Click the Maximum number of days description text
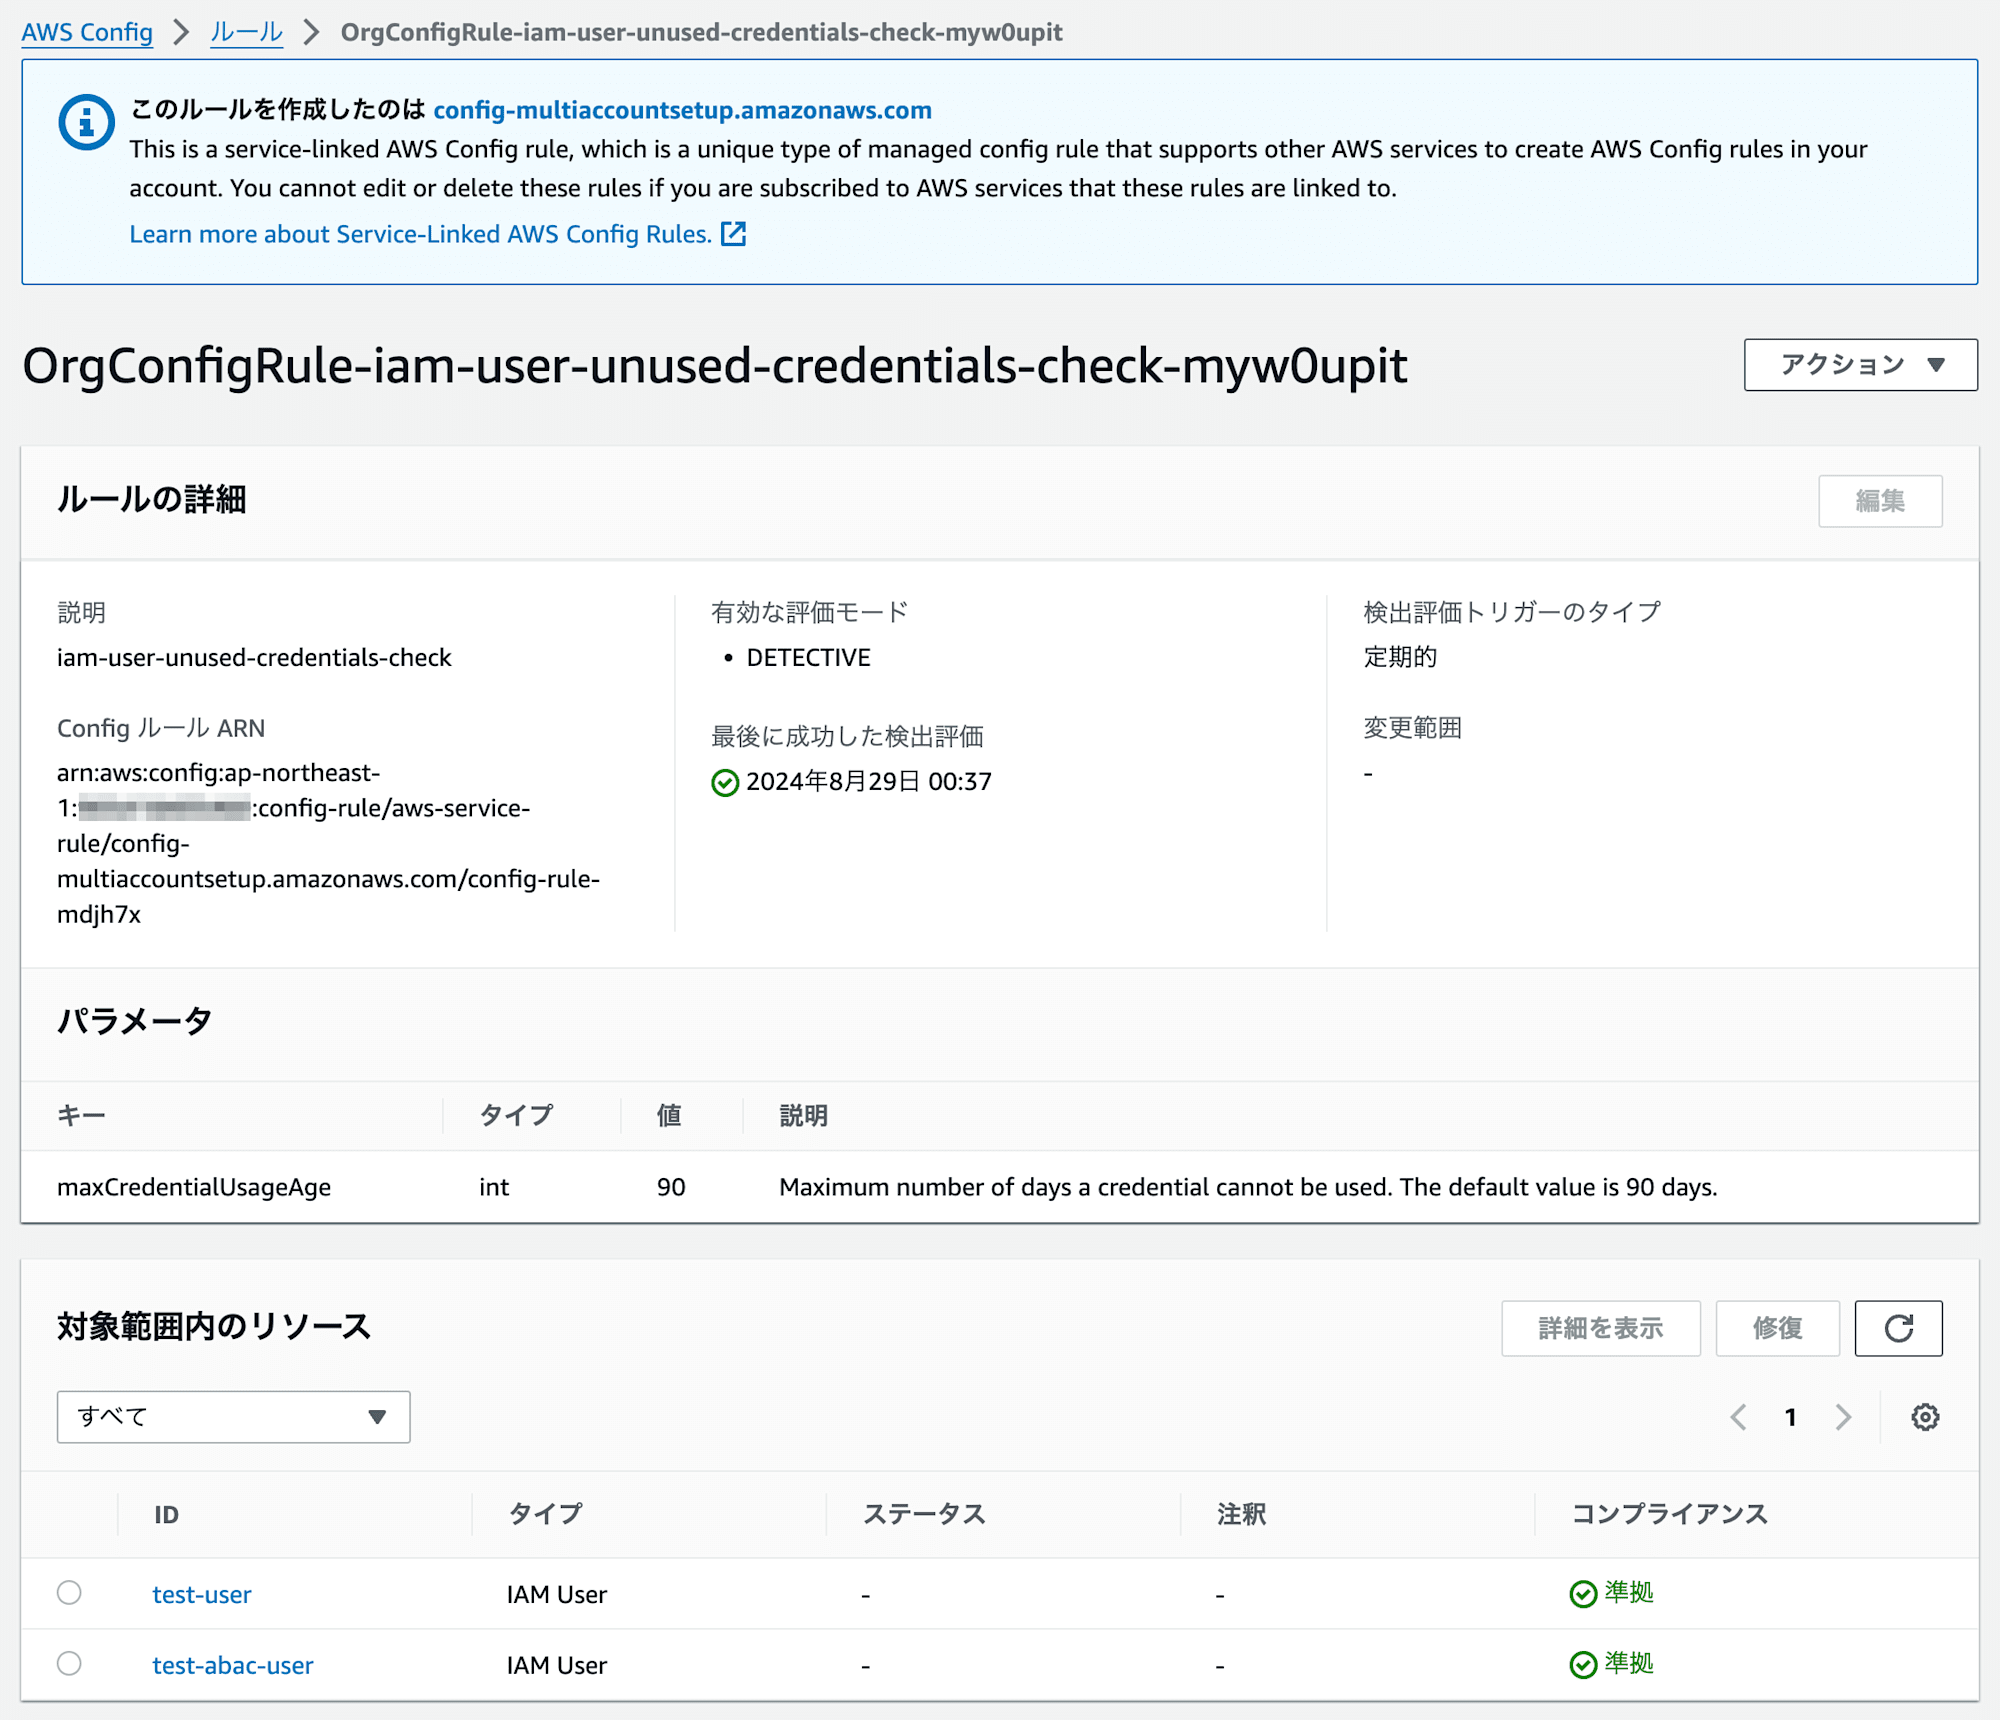This screenshot has width=2000, height=1720. (x=1248, y=1187)
